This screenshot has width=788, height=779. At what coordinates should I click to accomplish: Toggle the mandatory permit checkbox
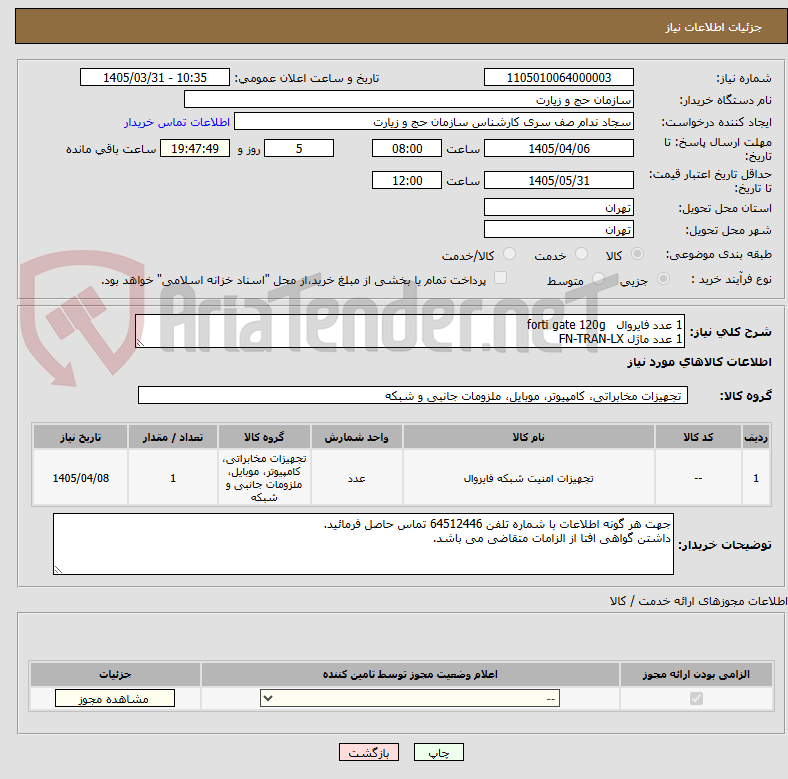click(696, 699)
